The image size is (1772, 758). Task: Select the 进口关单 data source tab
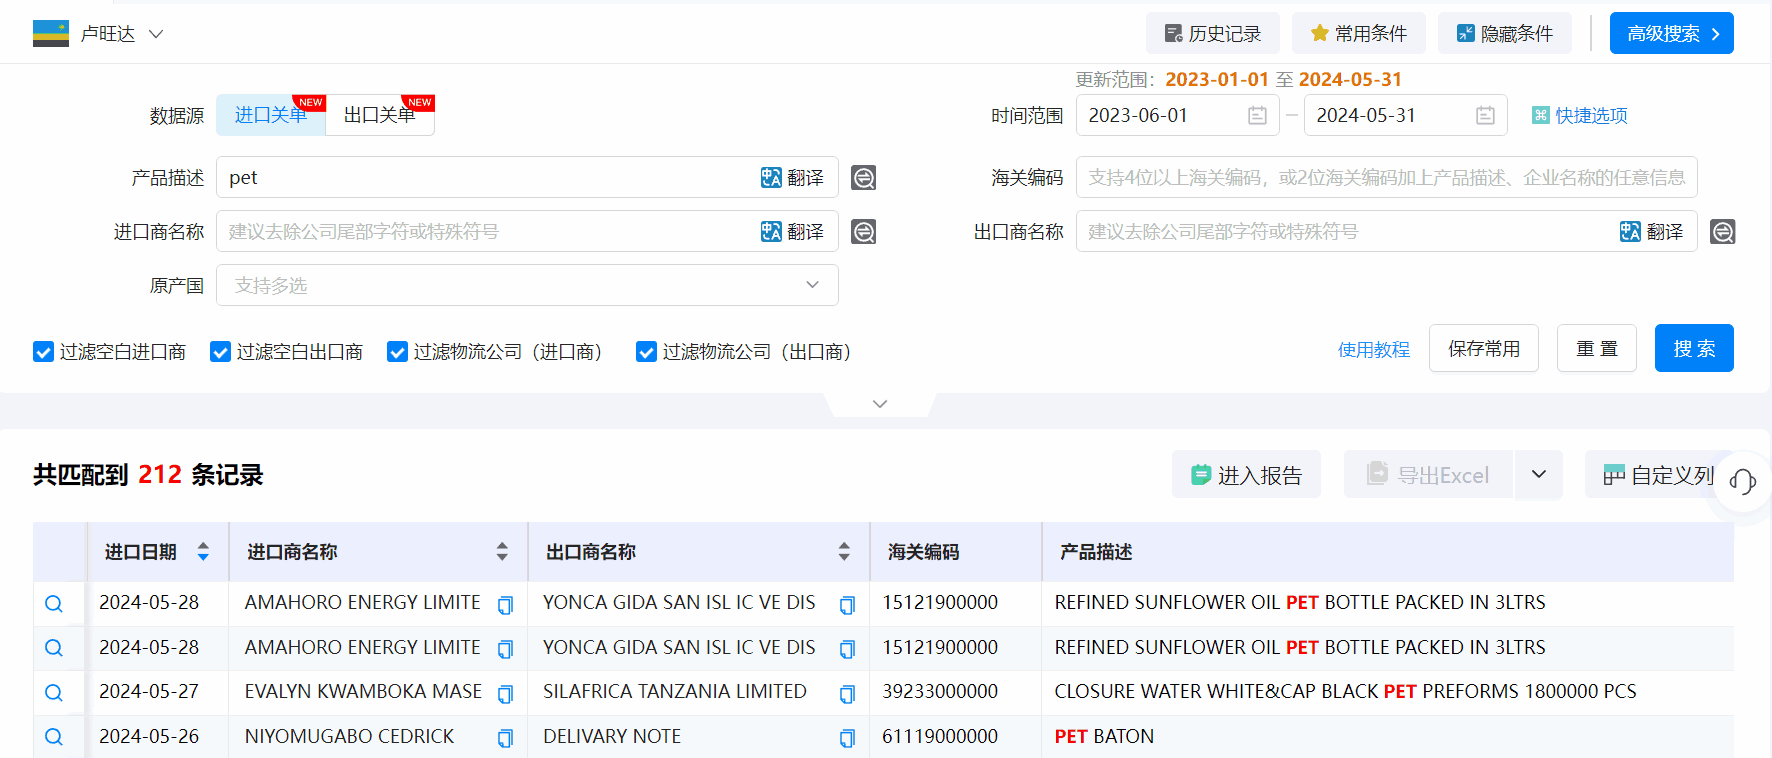click(x=270, y=116)
